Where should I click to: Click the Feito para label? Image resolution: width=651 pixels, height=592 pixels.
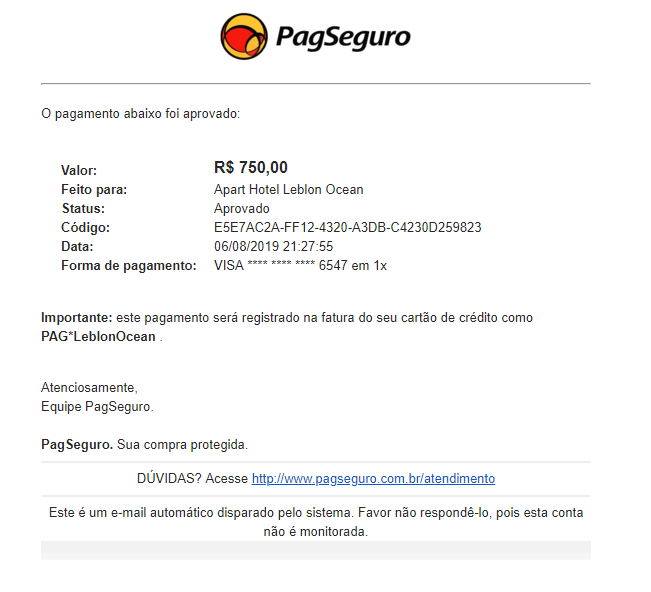[x=94, y=190]
